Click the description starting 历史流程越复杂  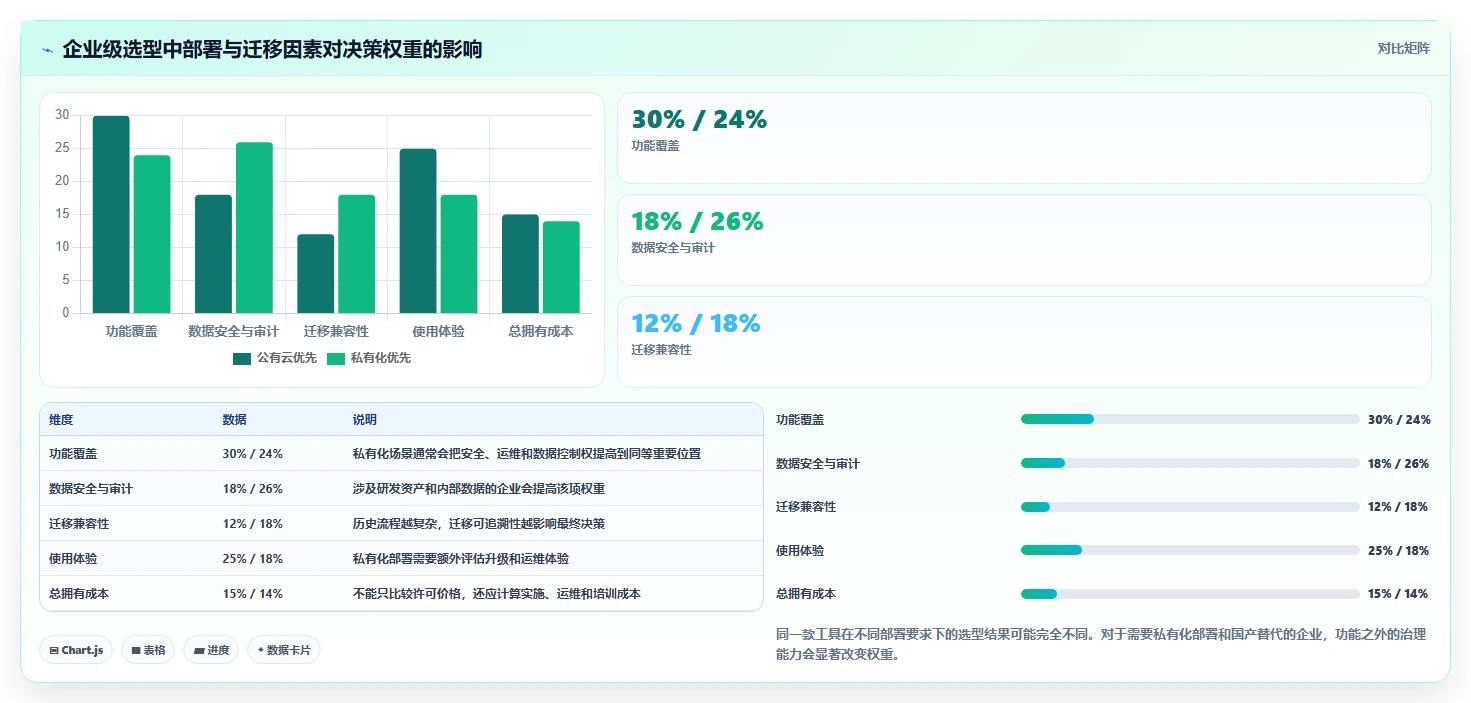(x=479, y=524)
